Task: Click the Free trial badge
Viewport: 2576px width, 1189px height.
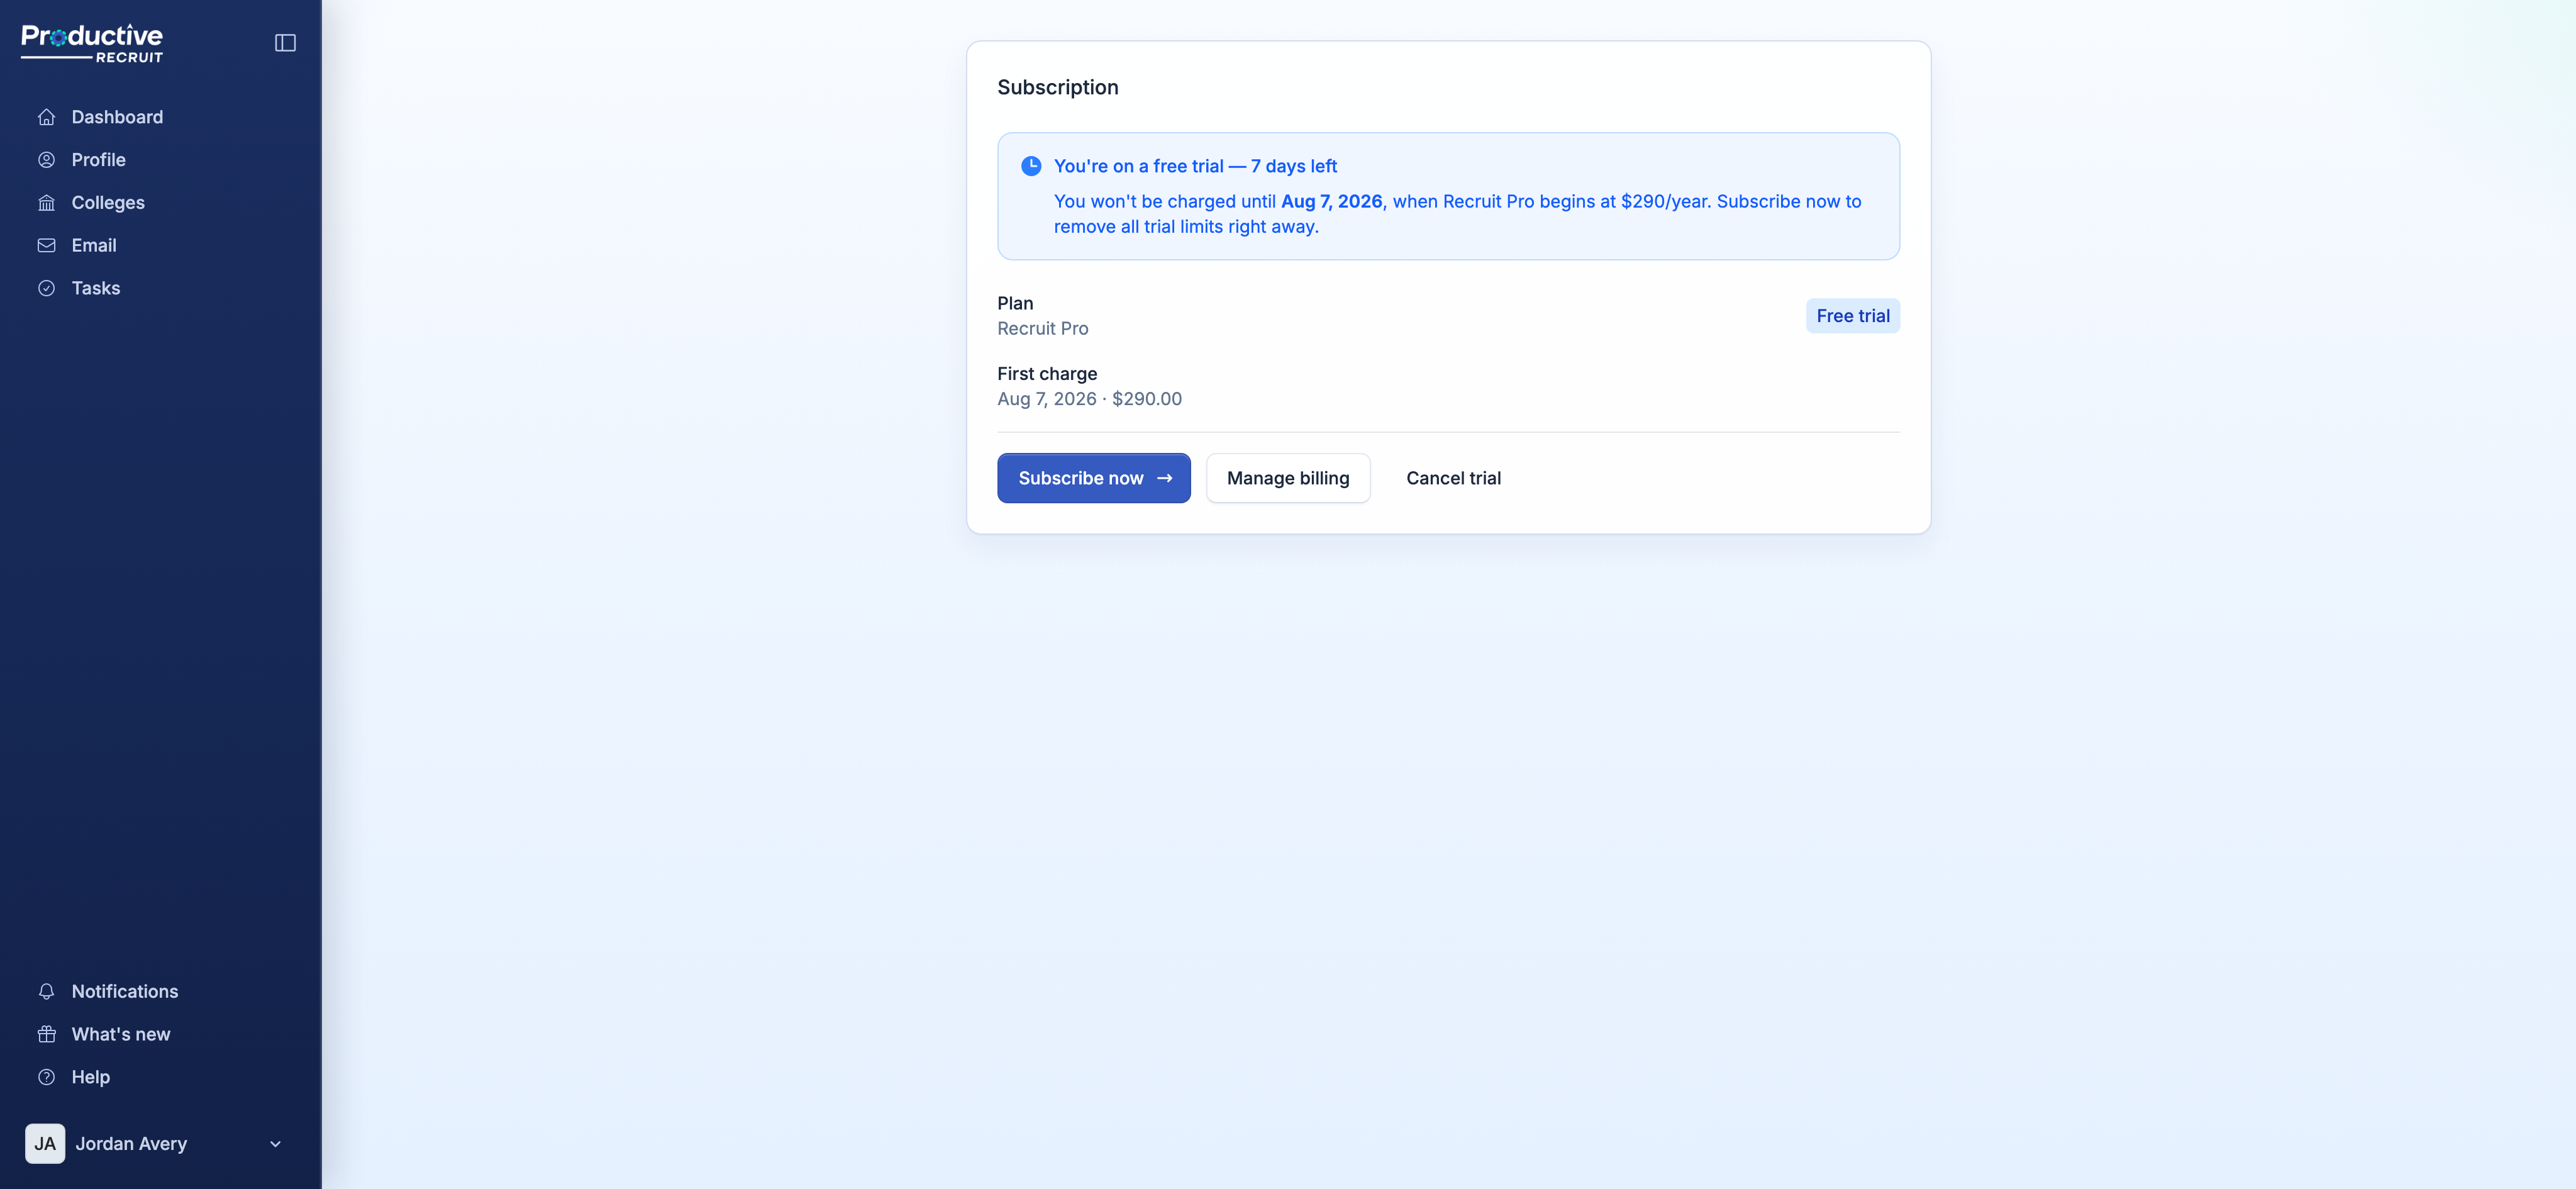Action: [1852, 316]
